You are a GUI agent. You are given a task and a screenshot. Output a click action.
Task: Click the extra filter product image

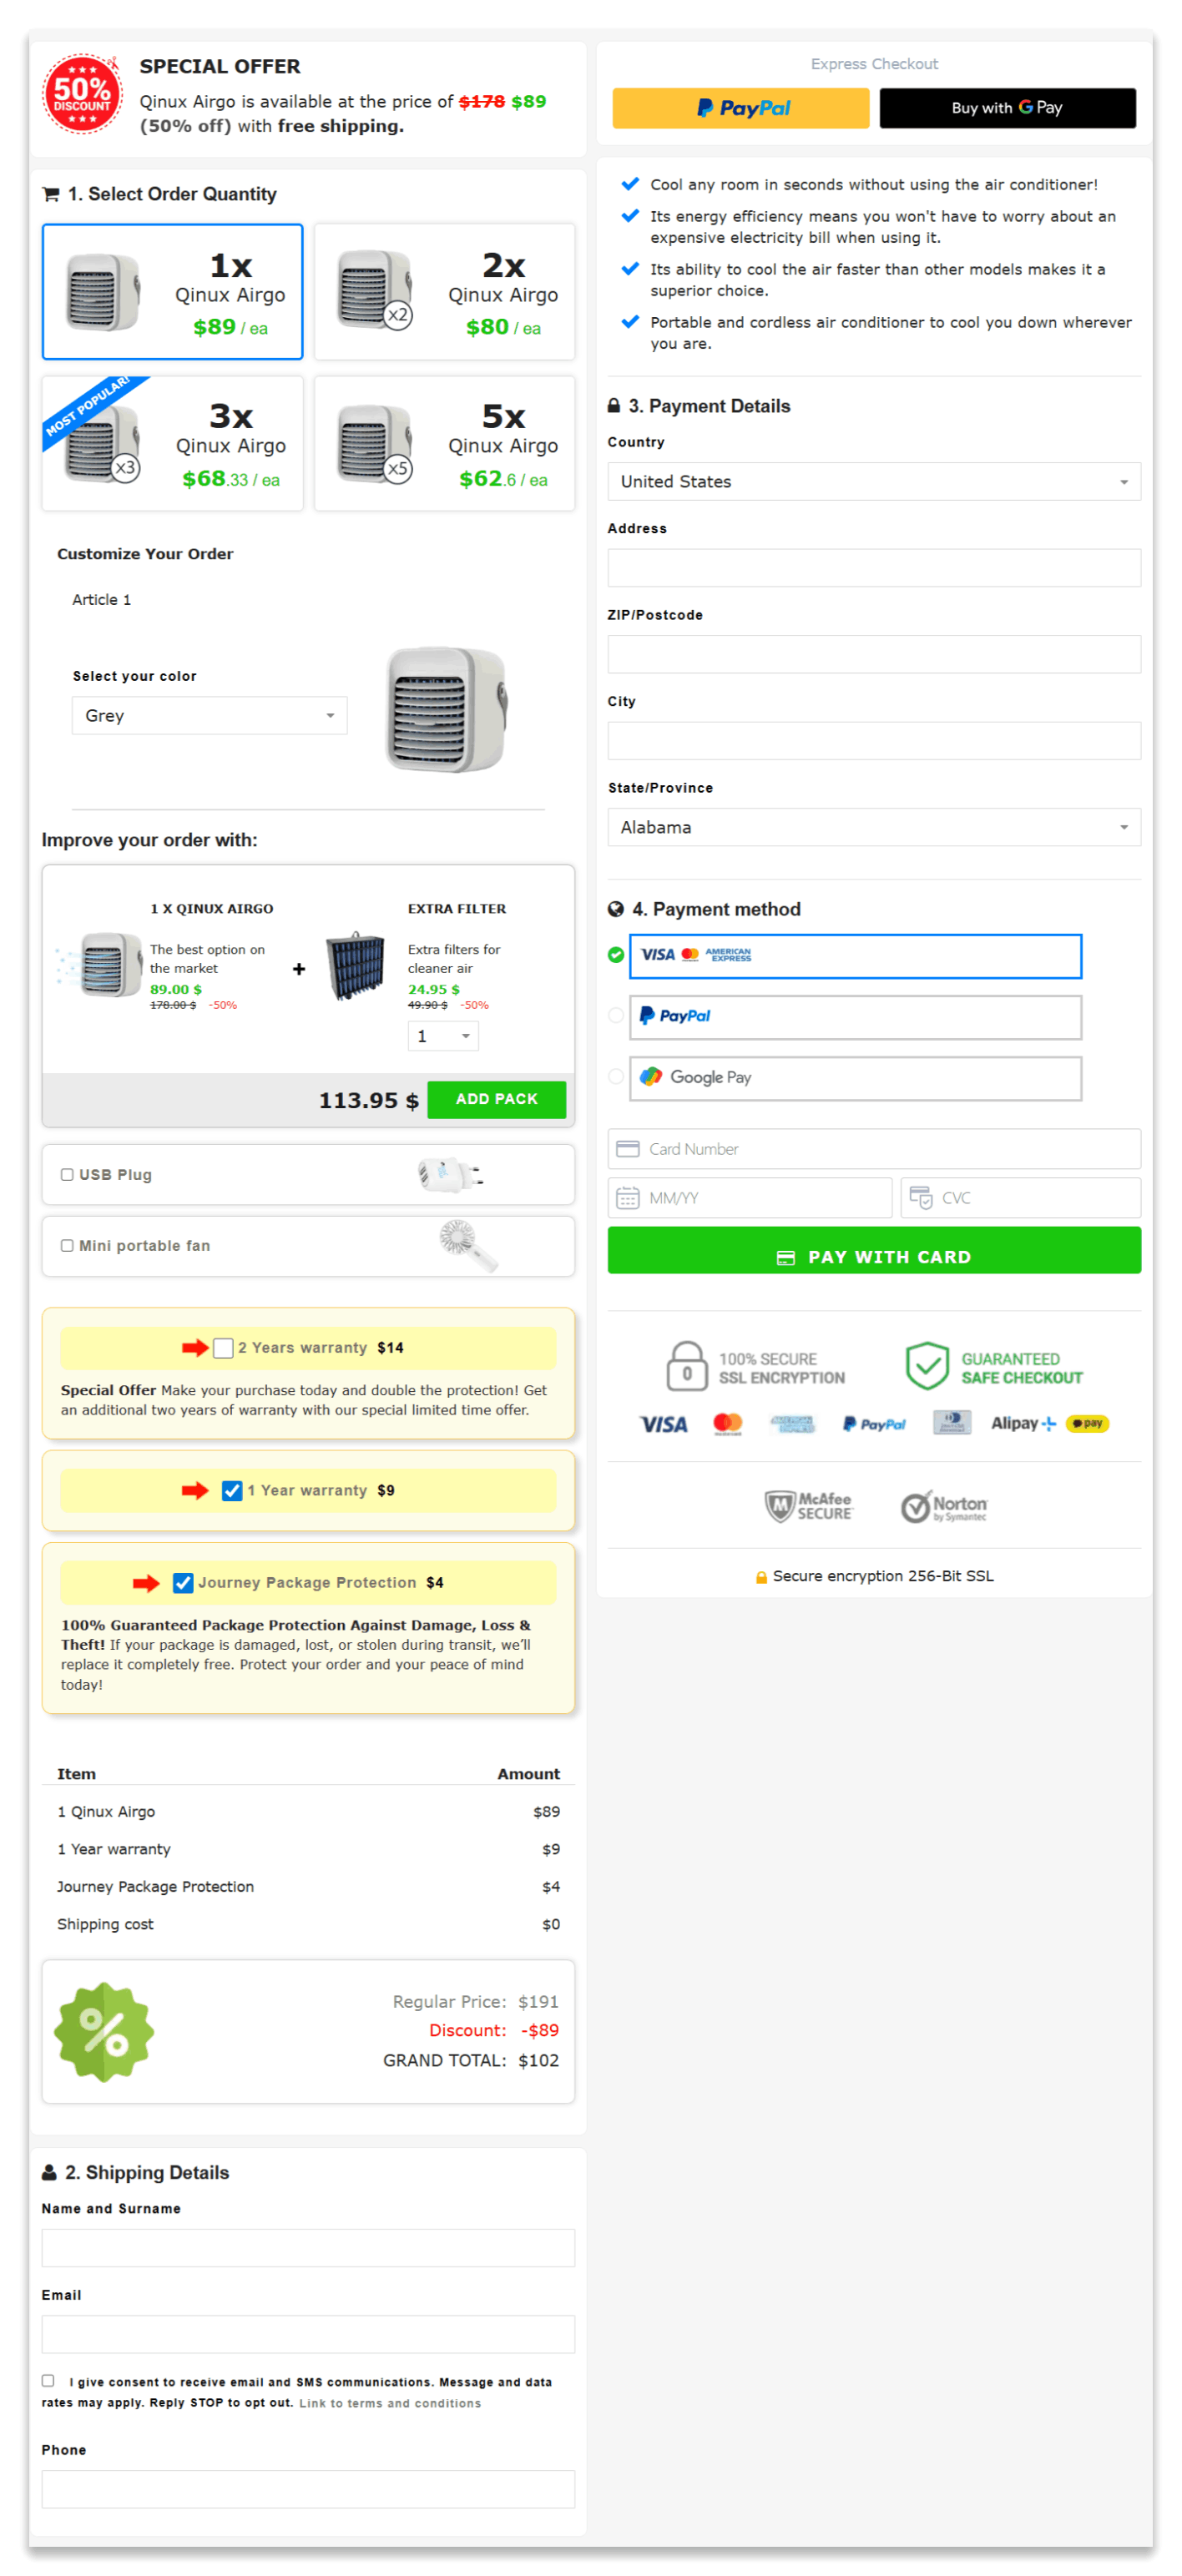pyautogui.click(x=355, y=965)
